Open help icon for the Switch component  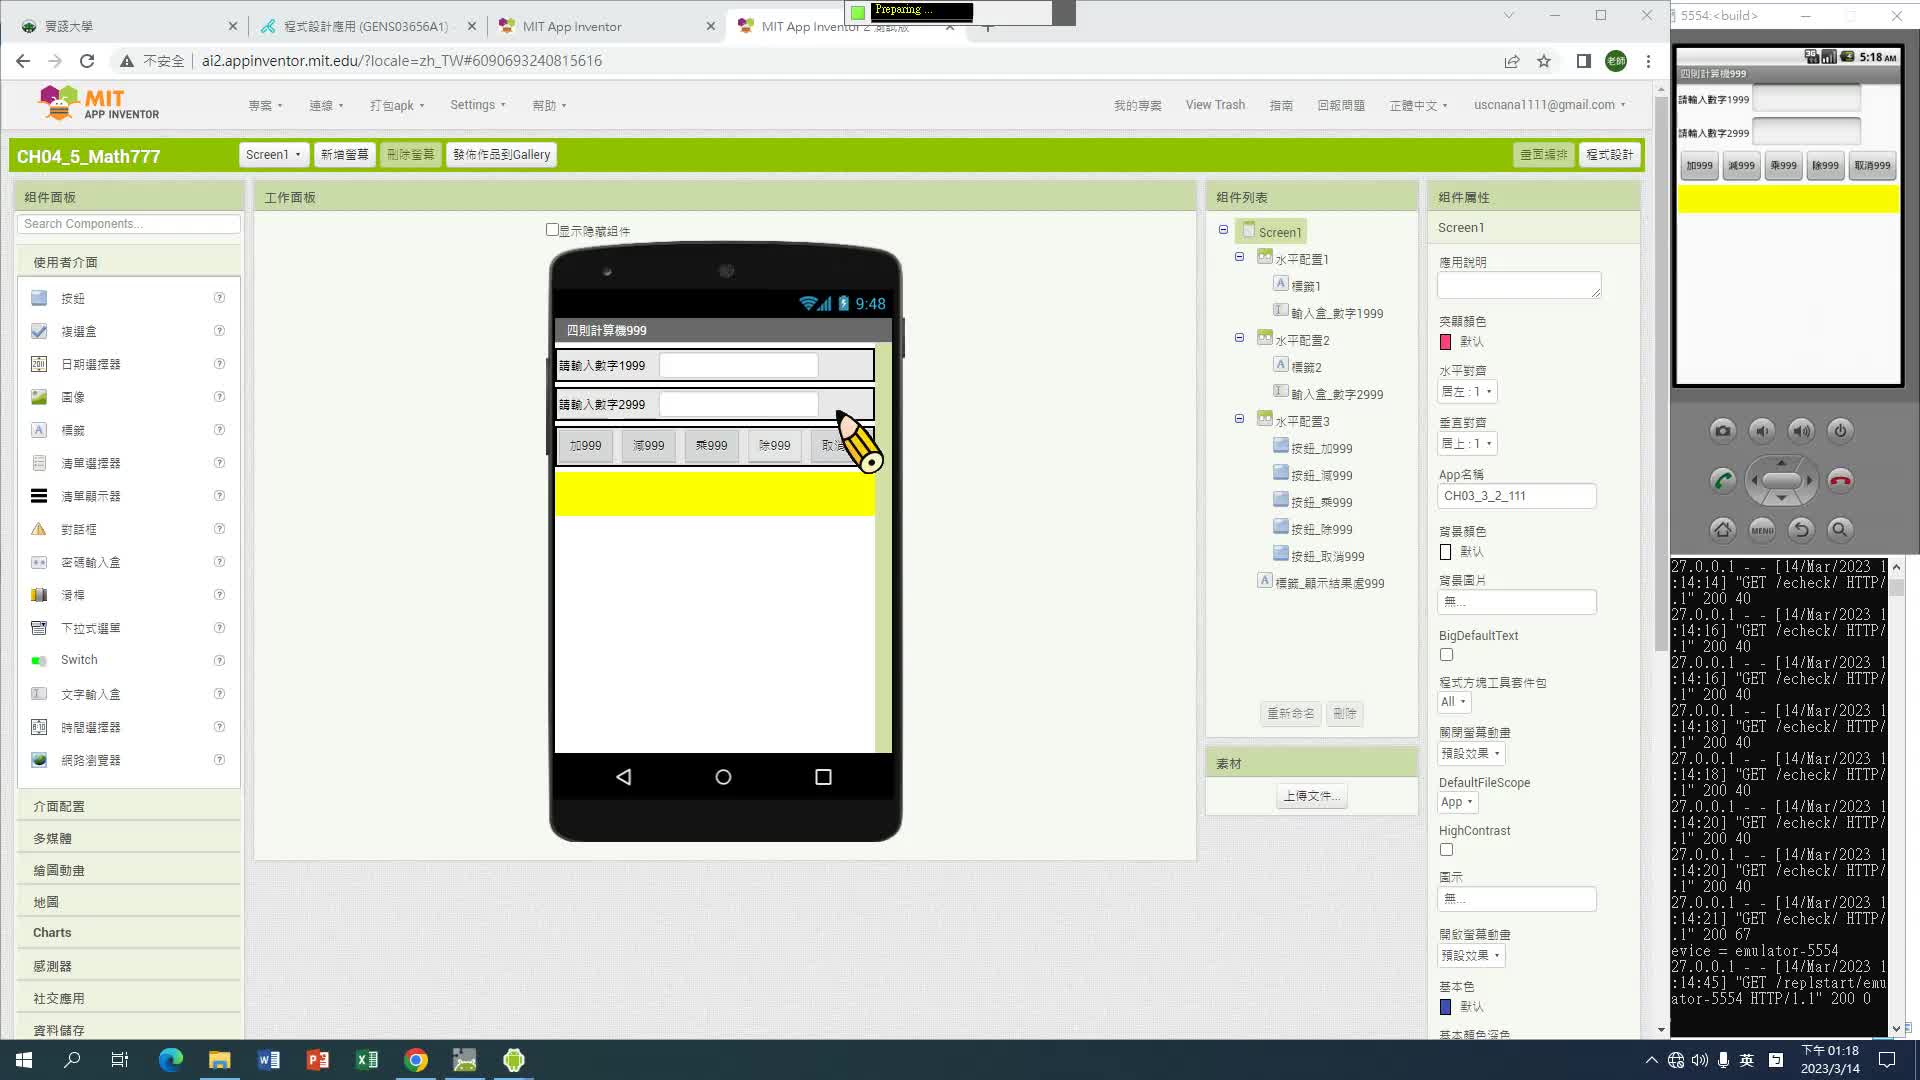[x=219, y=660]
